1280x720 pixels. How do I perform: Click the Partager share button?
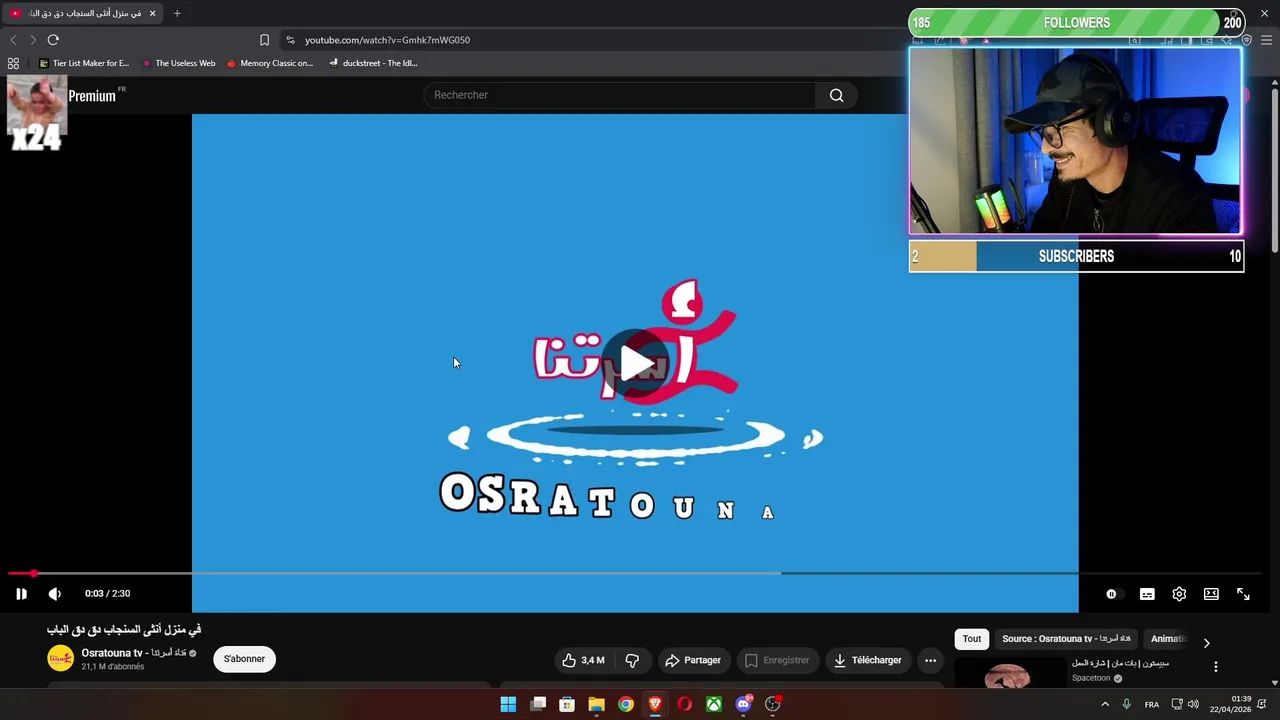[x=693, y=660]
